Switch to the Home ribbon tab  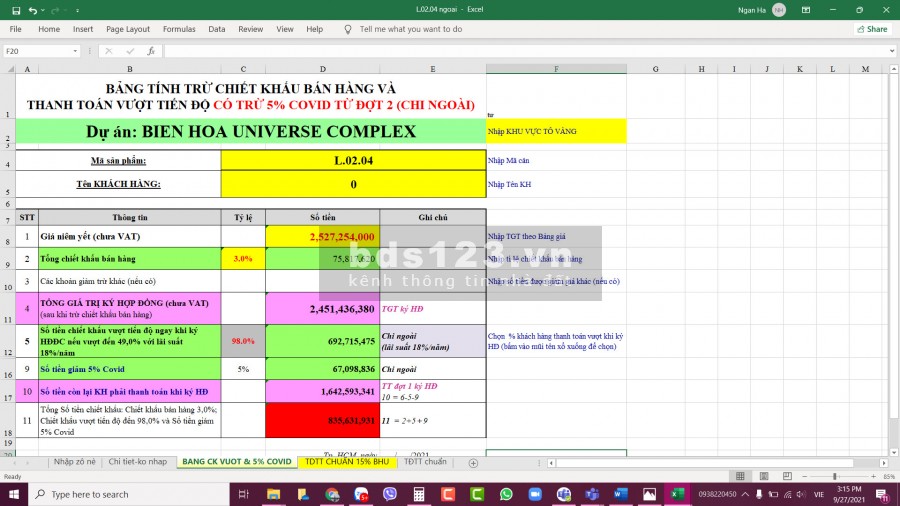pyautogui.click(x=49, y=29)
